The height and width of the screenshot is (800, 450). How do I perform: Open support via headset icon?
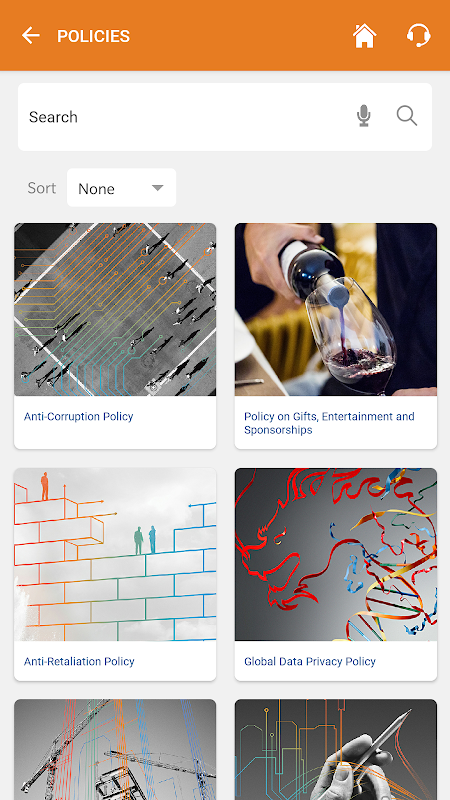coord(418,36)
